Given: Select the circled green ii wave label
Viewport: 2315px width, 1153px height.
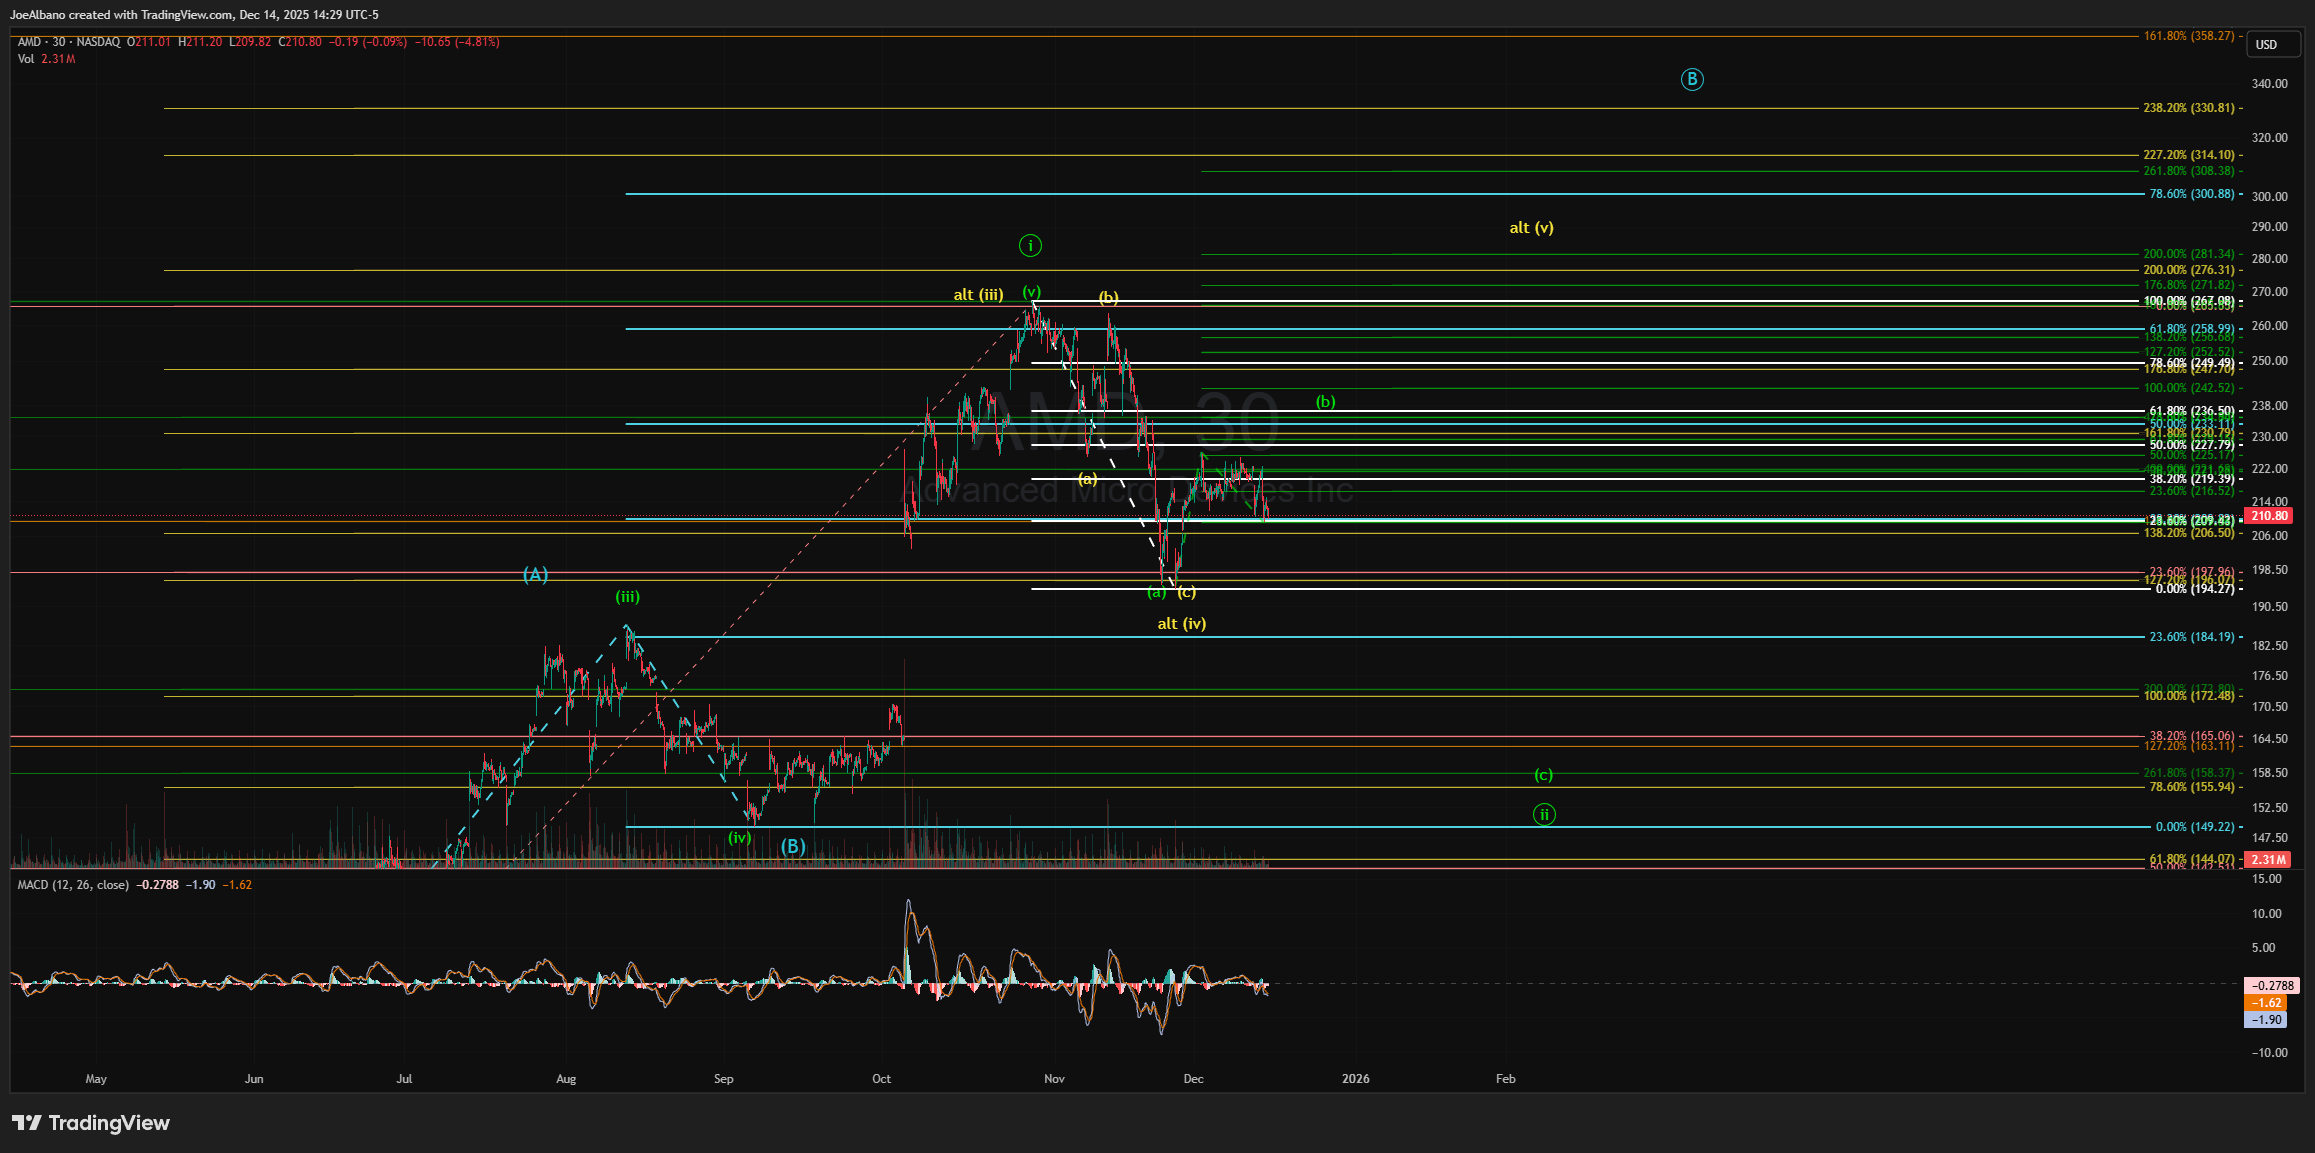Looking at the screenshot, I should click(1544, 814).
